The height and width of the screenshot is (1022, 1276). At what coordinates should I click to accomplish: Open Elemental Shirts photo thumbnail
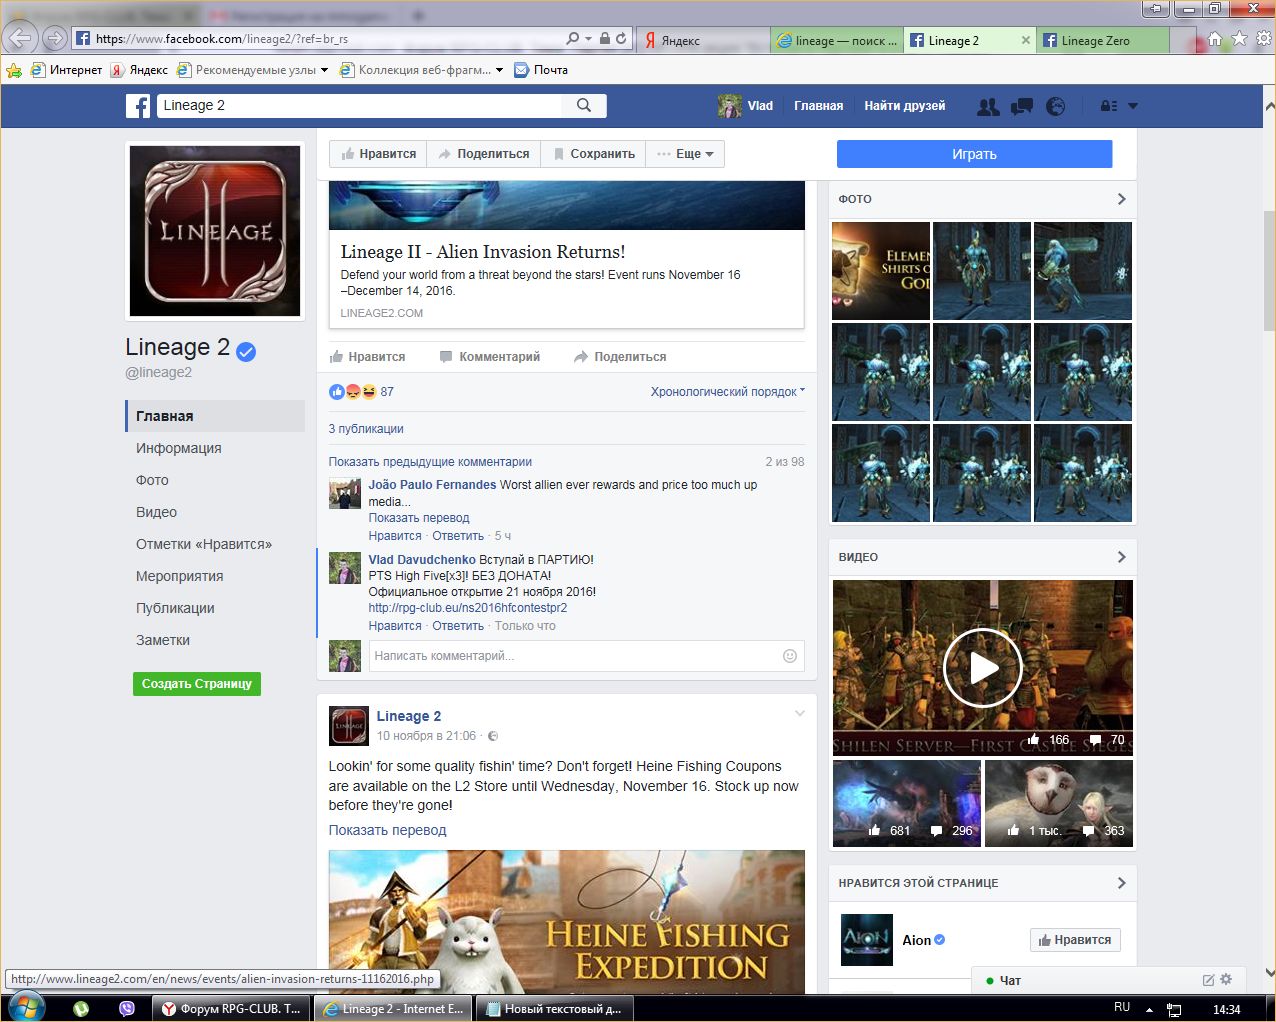(880, 271)
